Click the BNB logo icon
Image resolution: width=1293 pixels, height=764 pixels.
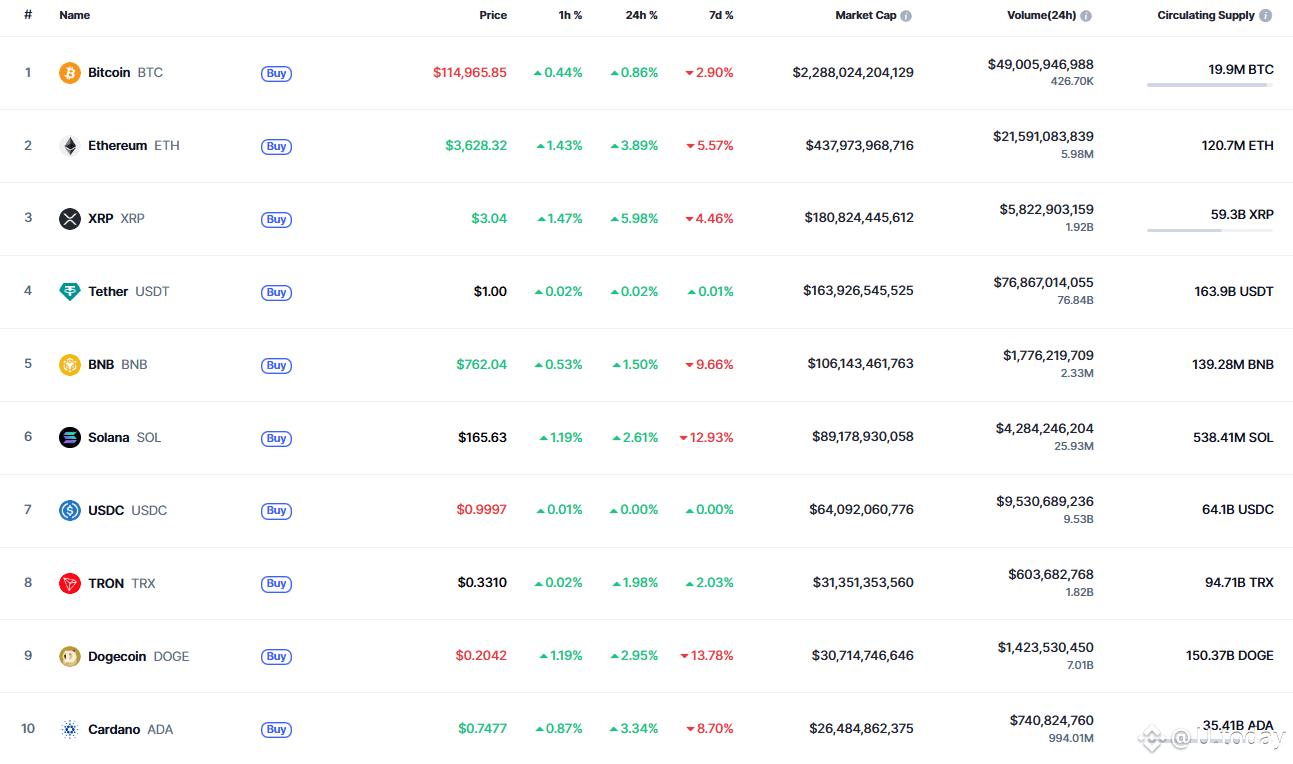coord(69,365)
